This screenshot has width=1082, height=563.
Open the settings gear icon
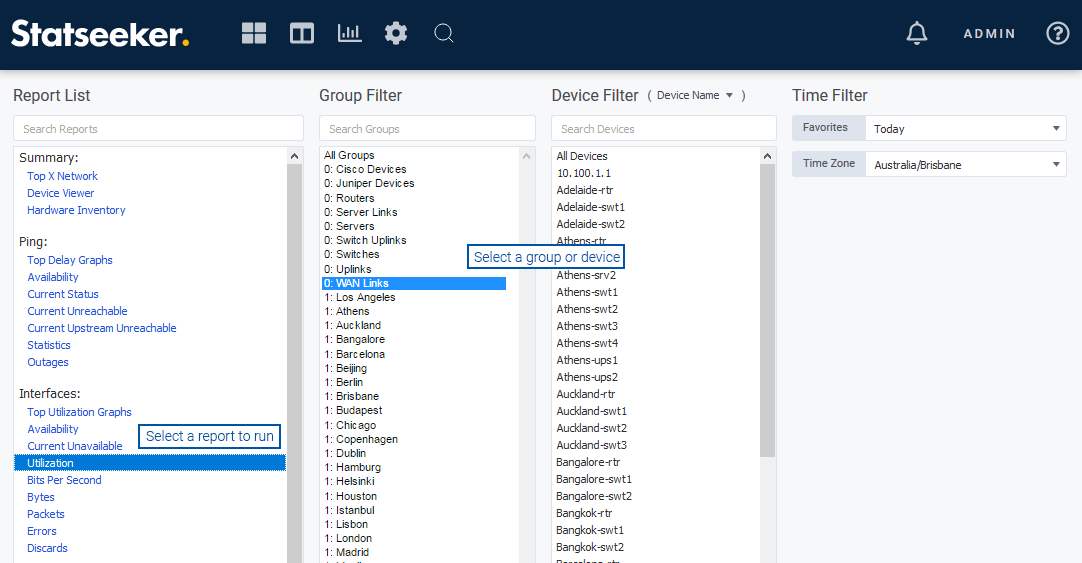coord(396,33)
